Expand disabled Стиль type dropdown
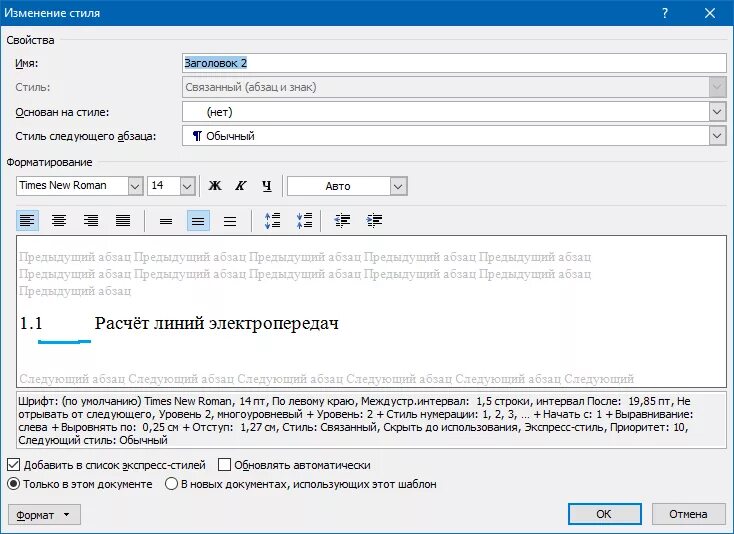Image resolution: width=734 pixels, height=534 pixels. [x=717, y=87]
